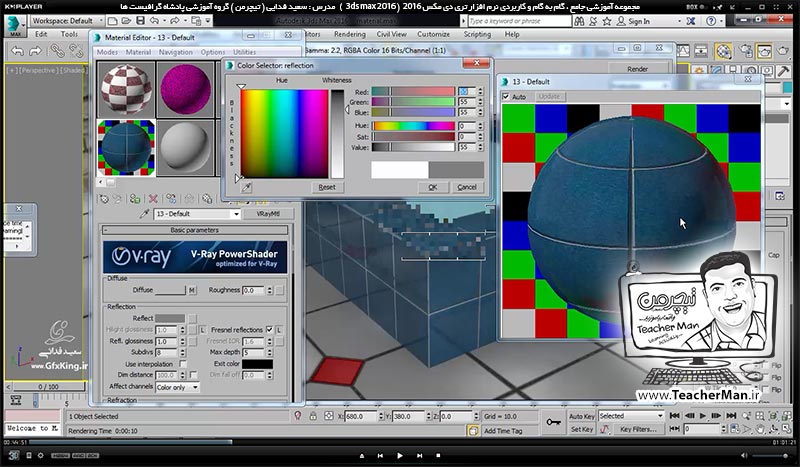Click the Whiteness vertical slider strip
The height and width of the screenshot is (467, 800).
click(x=337, y=134)
